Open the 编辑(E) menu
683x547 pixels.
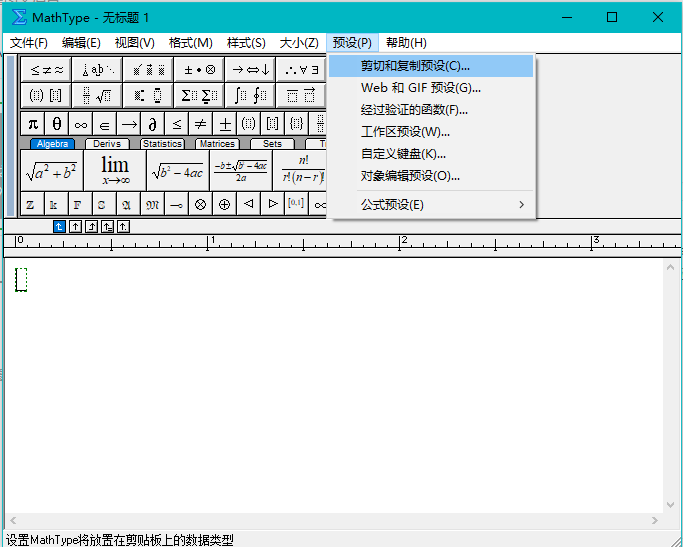81,43
